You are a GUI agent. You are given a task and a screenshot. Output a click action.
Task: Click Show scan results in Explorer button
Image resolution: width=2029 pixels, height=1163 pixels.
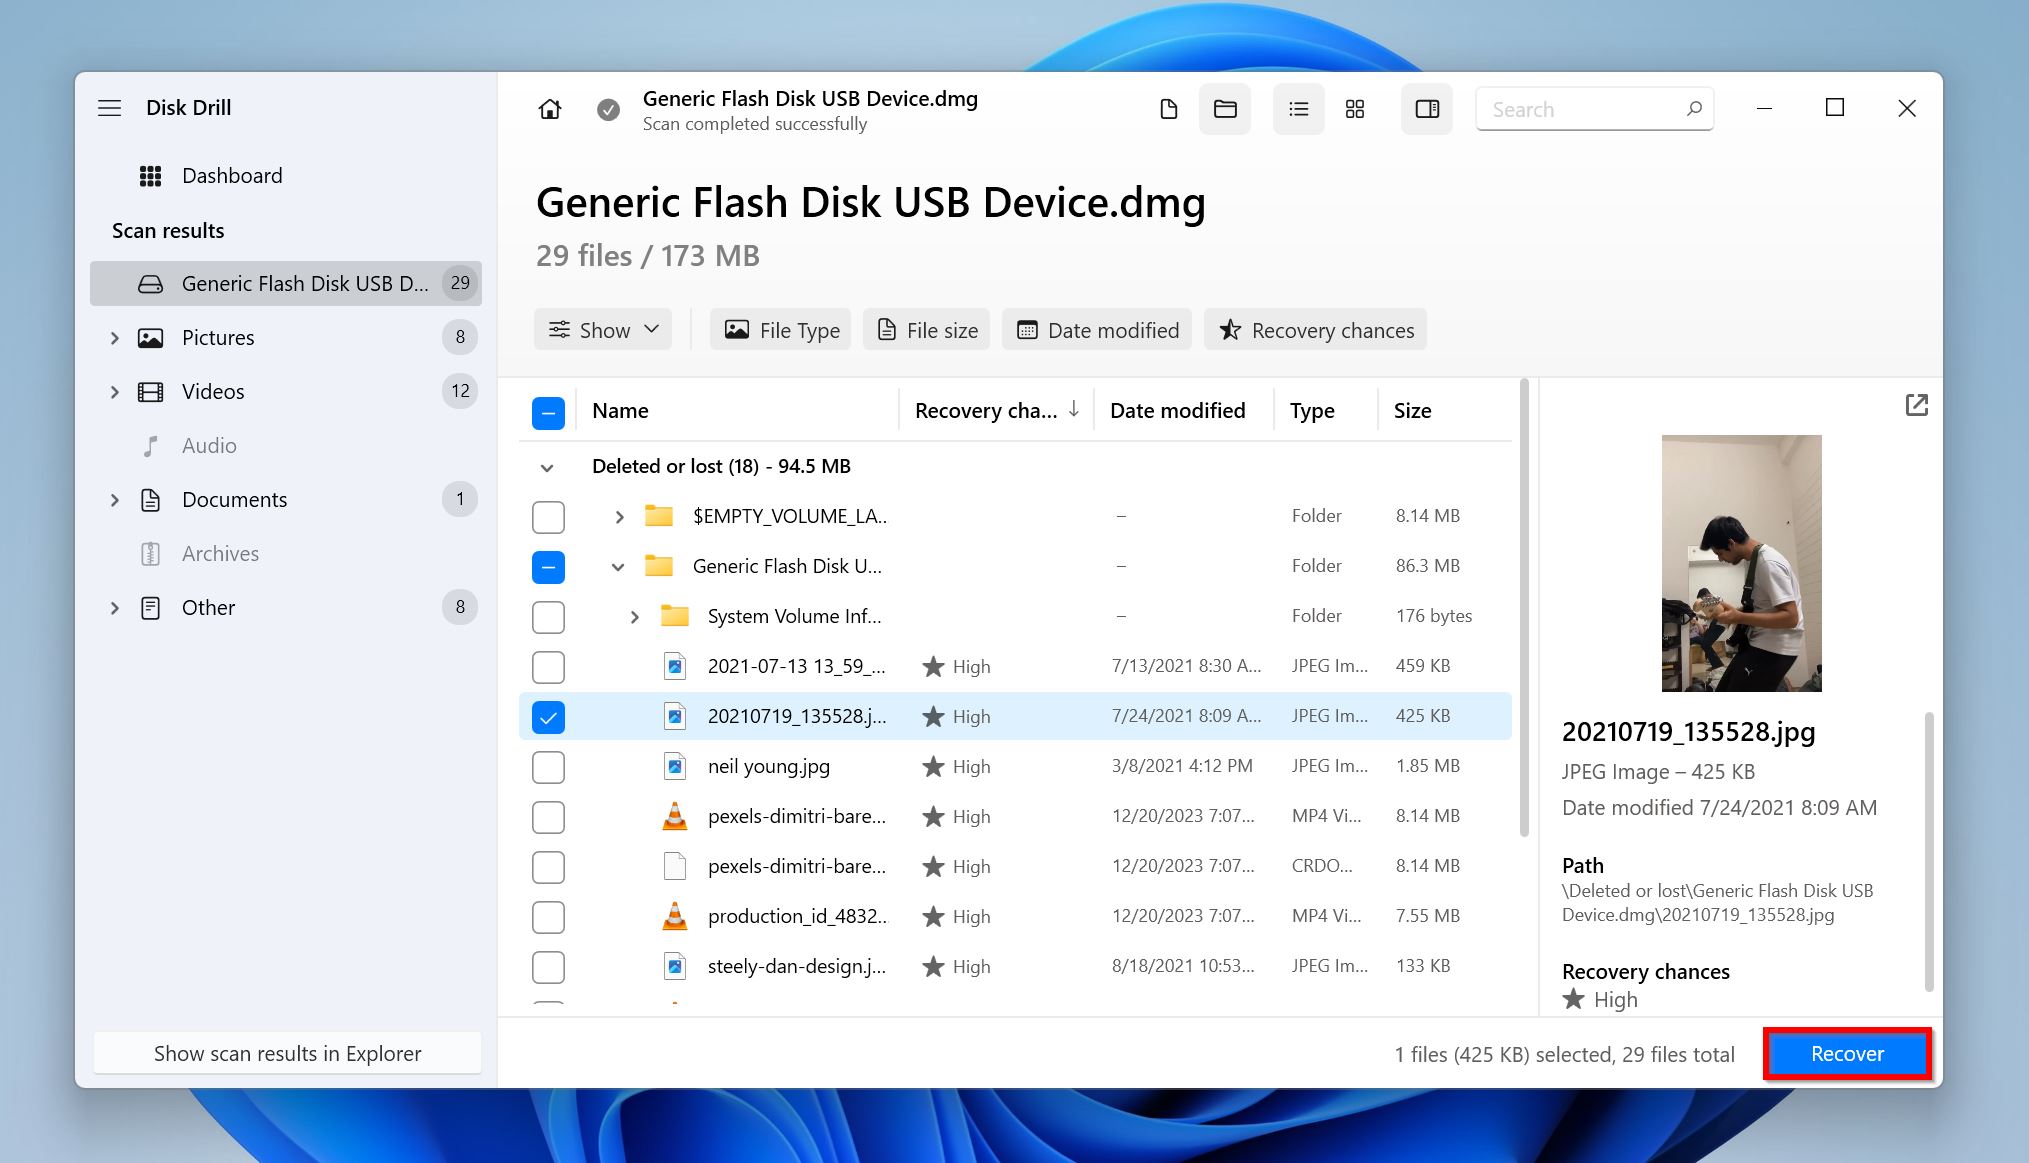pos(287,1053)
